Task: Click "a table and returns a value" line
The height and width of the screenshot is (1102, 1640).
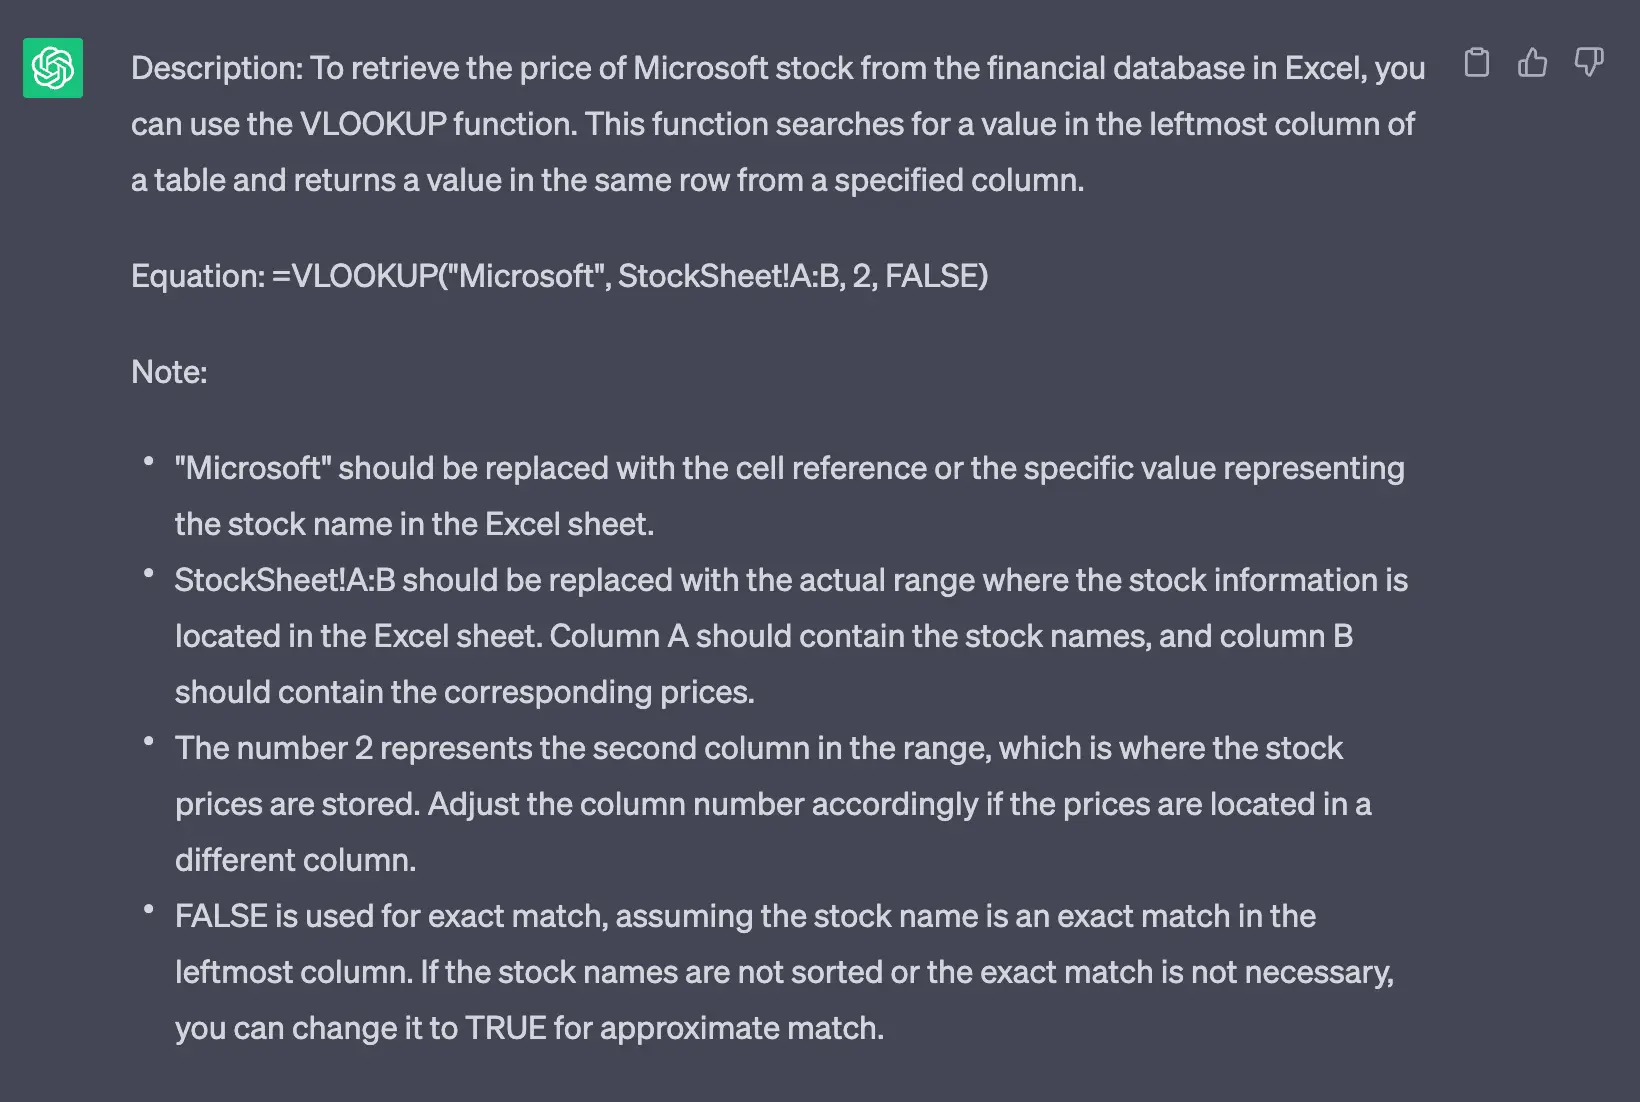Action: 607,180
